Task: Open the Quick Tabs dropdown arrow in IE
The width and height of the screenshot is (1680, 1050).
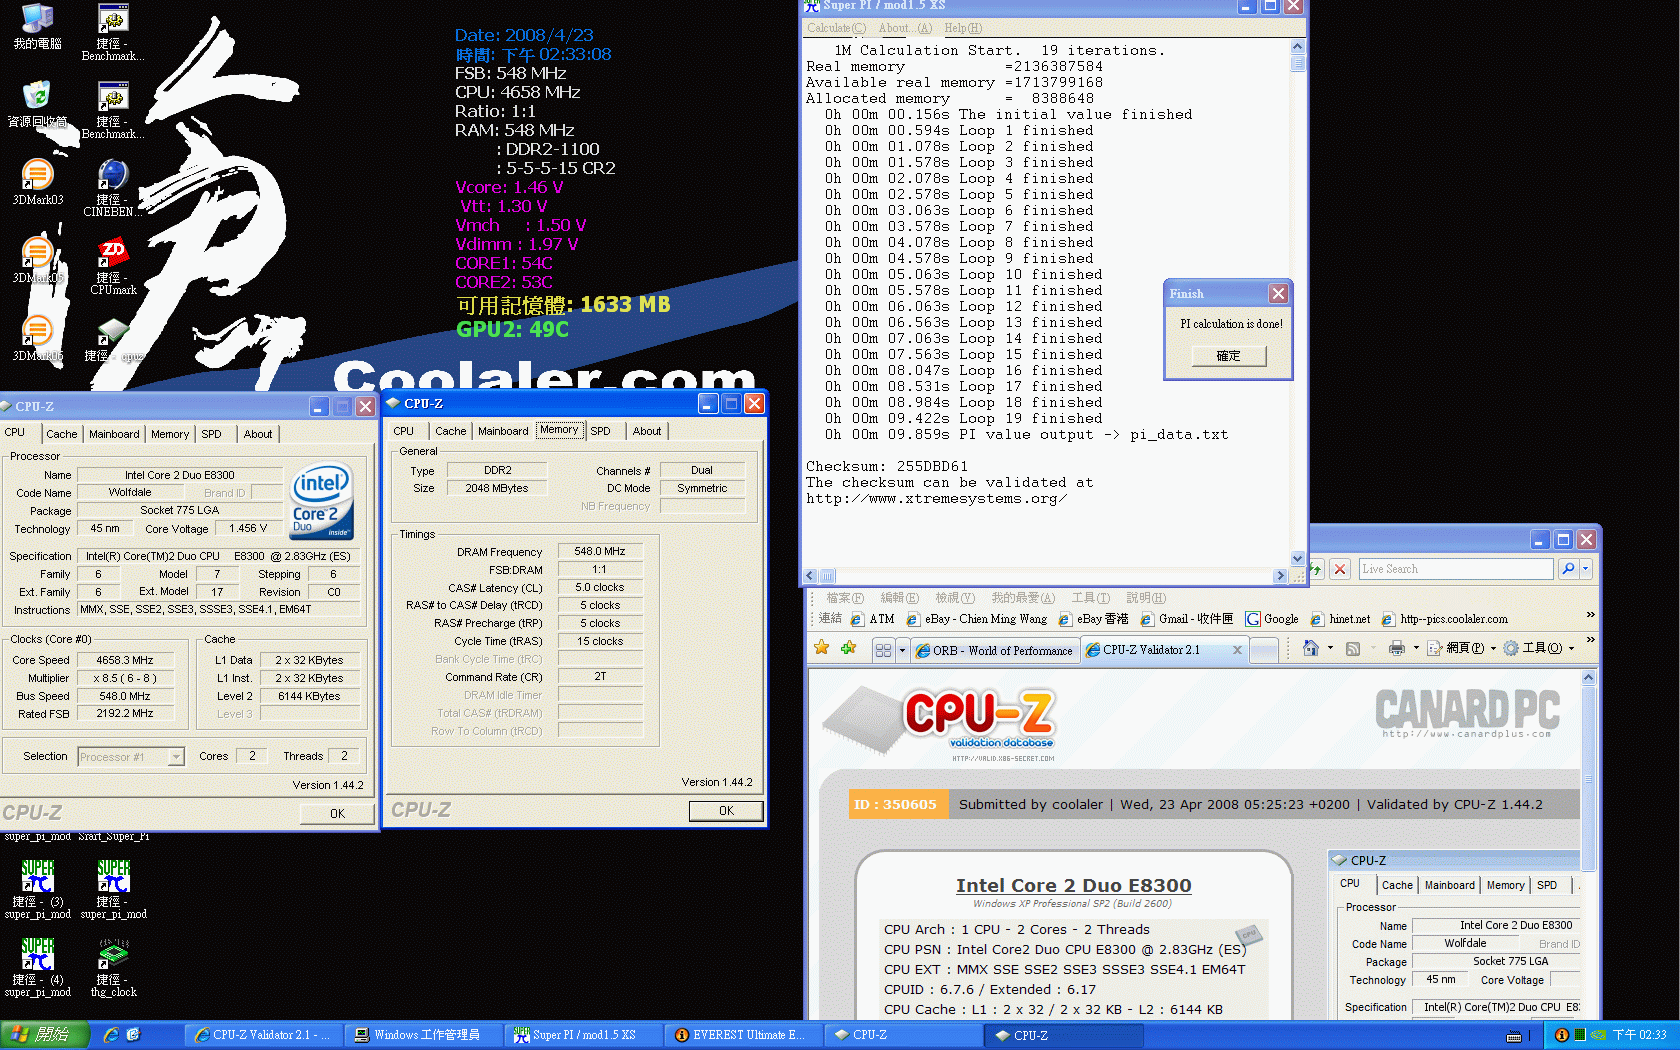Action: tap(902, 650)
